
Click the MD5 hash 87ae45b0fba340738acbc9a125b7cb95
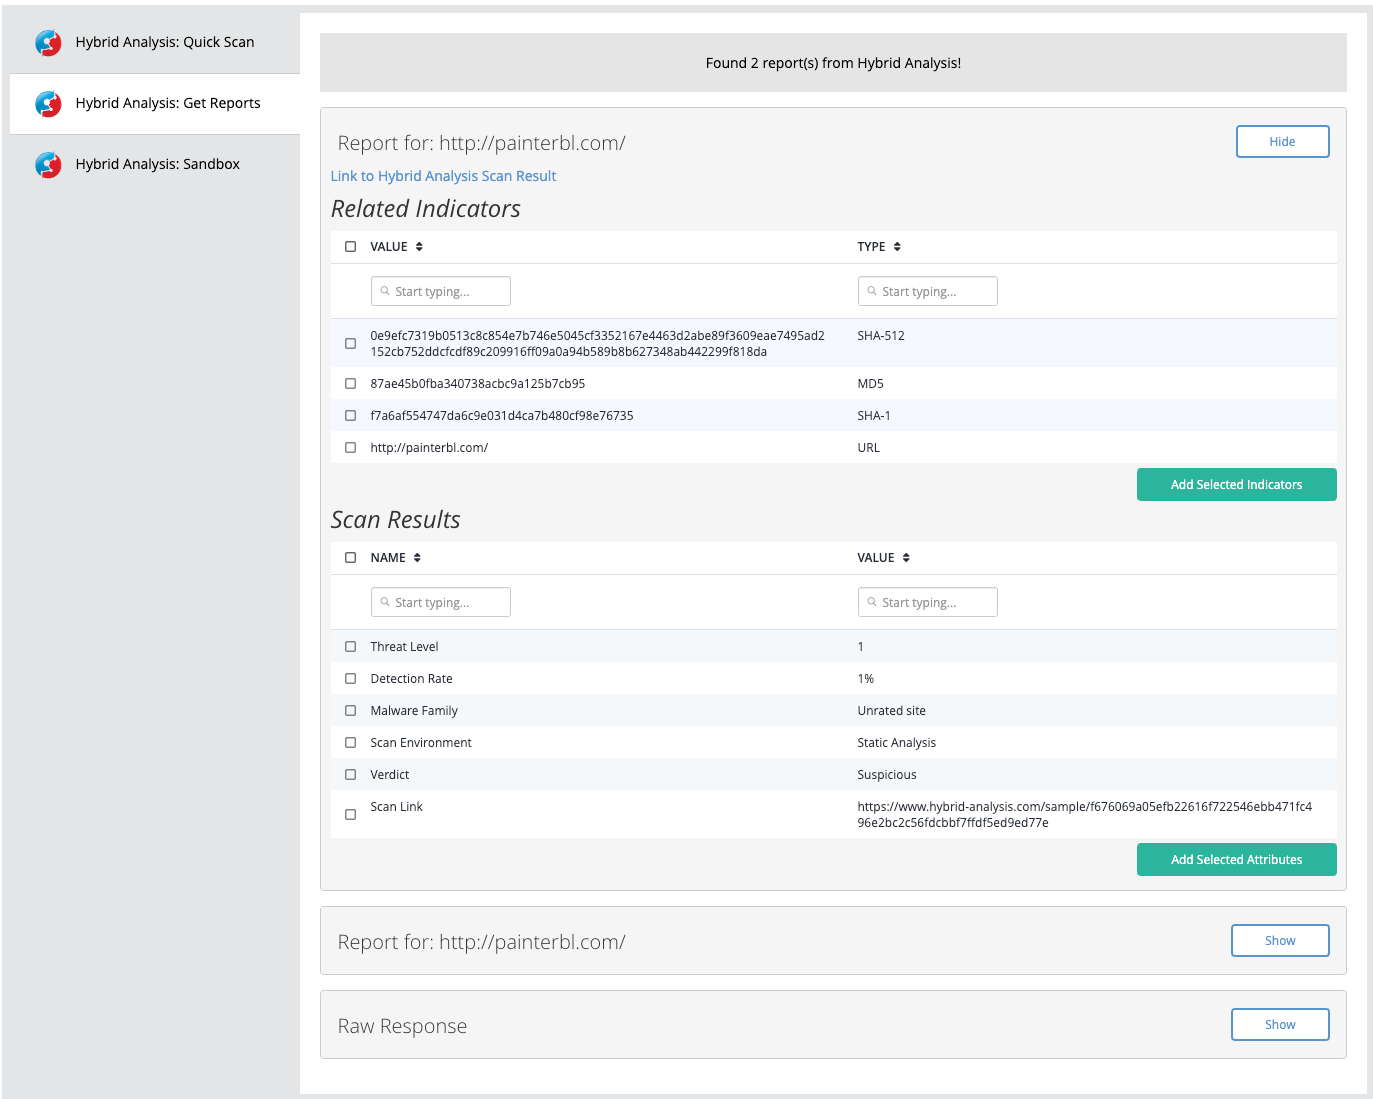(x=478, y=384)
